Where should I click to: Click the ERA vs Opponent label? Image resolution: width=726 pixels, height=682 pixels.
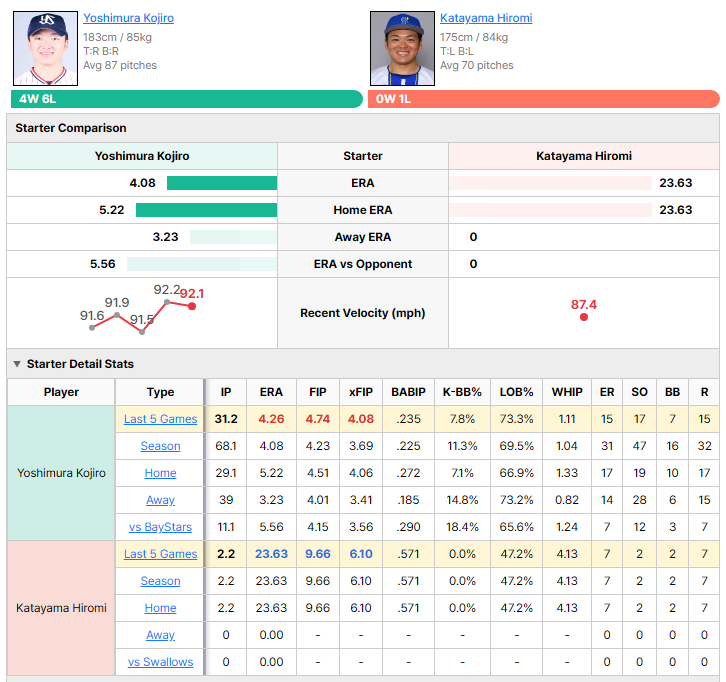click(x=363, y=264)
